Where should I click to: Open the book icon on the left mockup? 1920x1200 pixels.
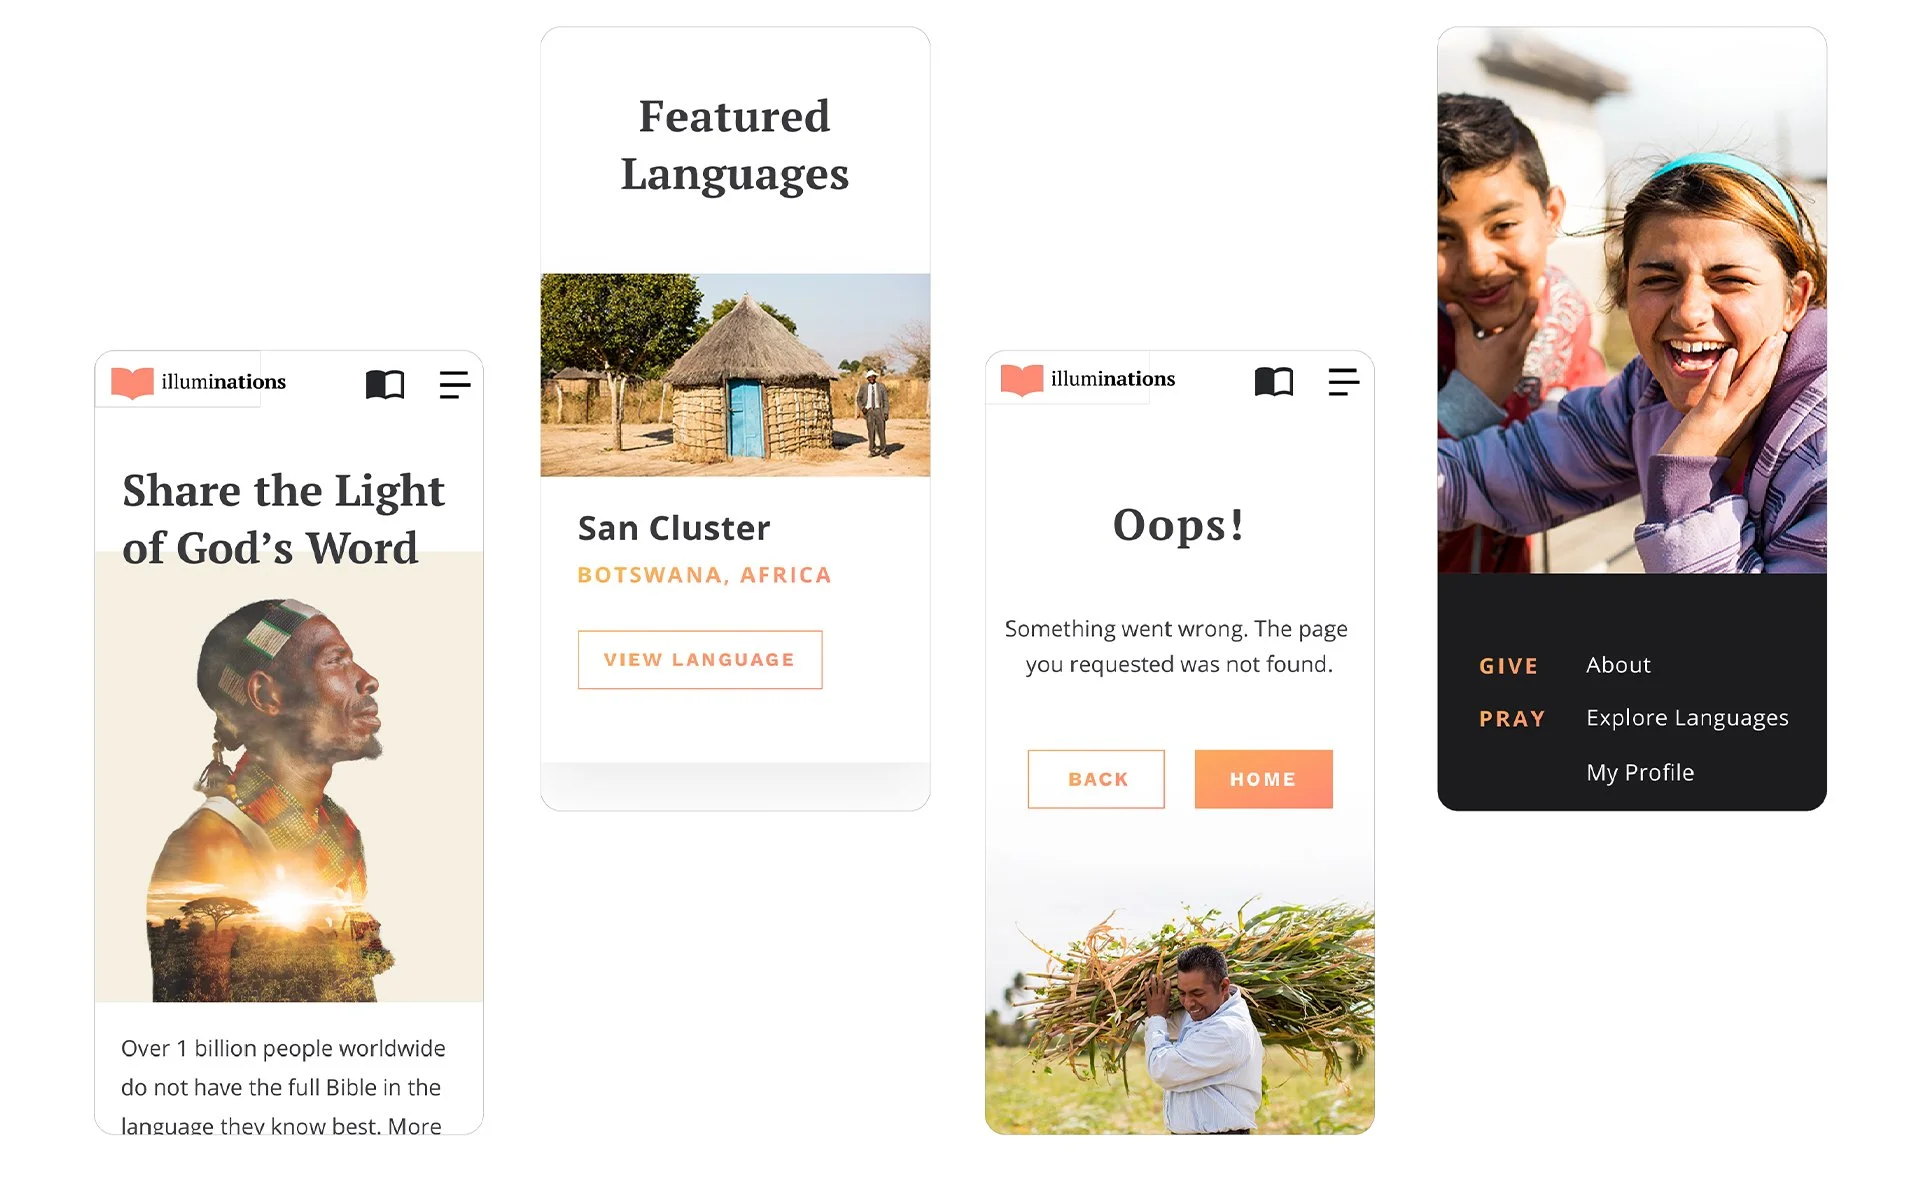(x=385, y=384)
